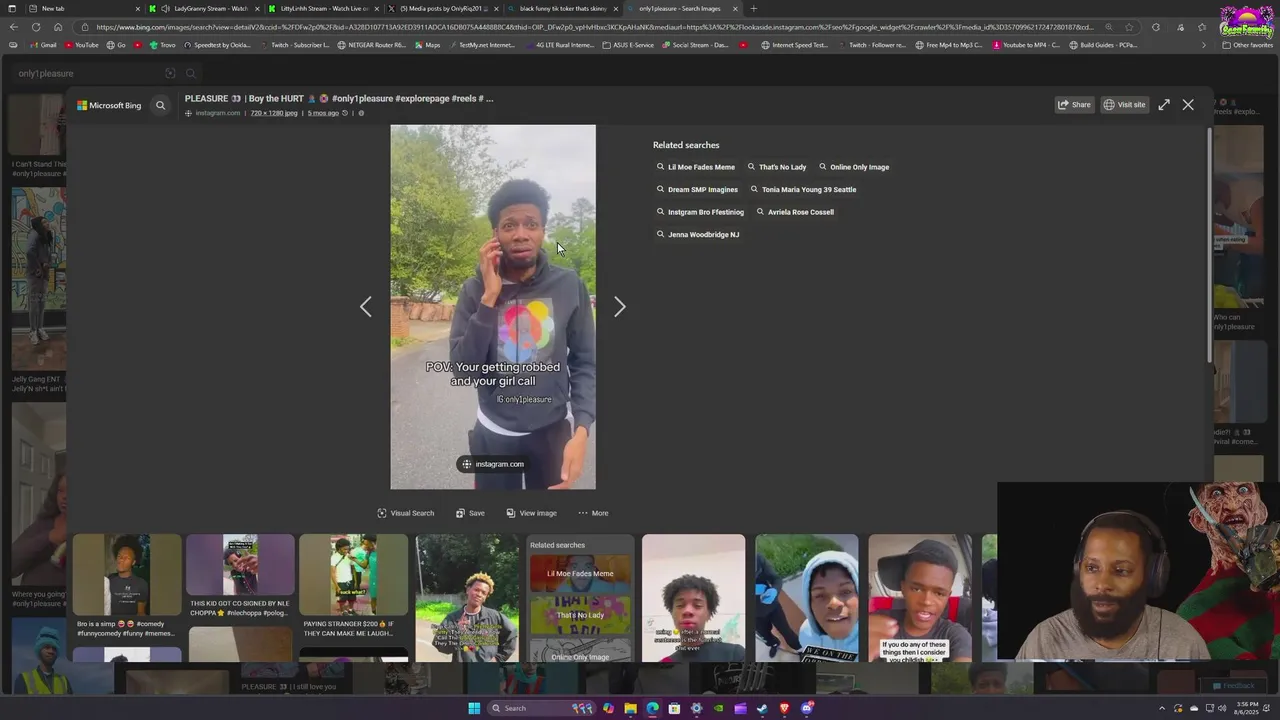Search related term Tonia Maria Young 39 Seattle

point(803,189)
